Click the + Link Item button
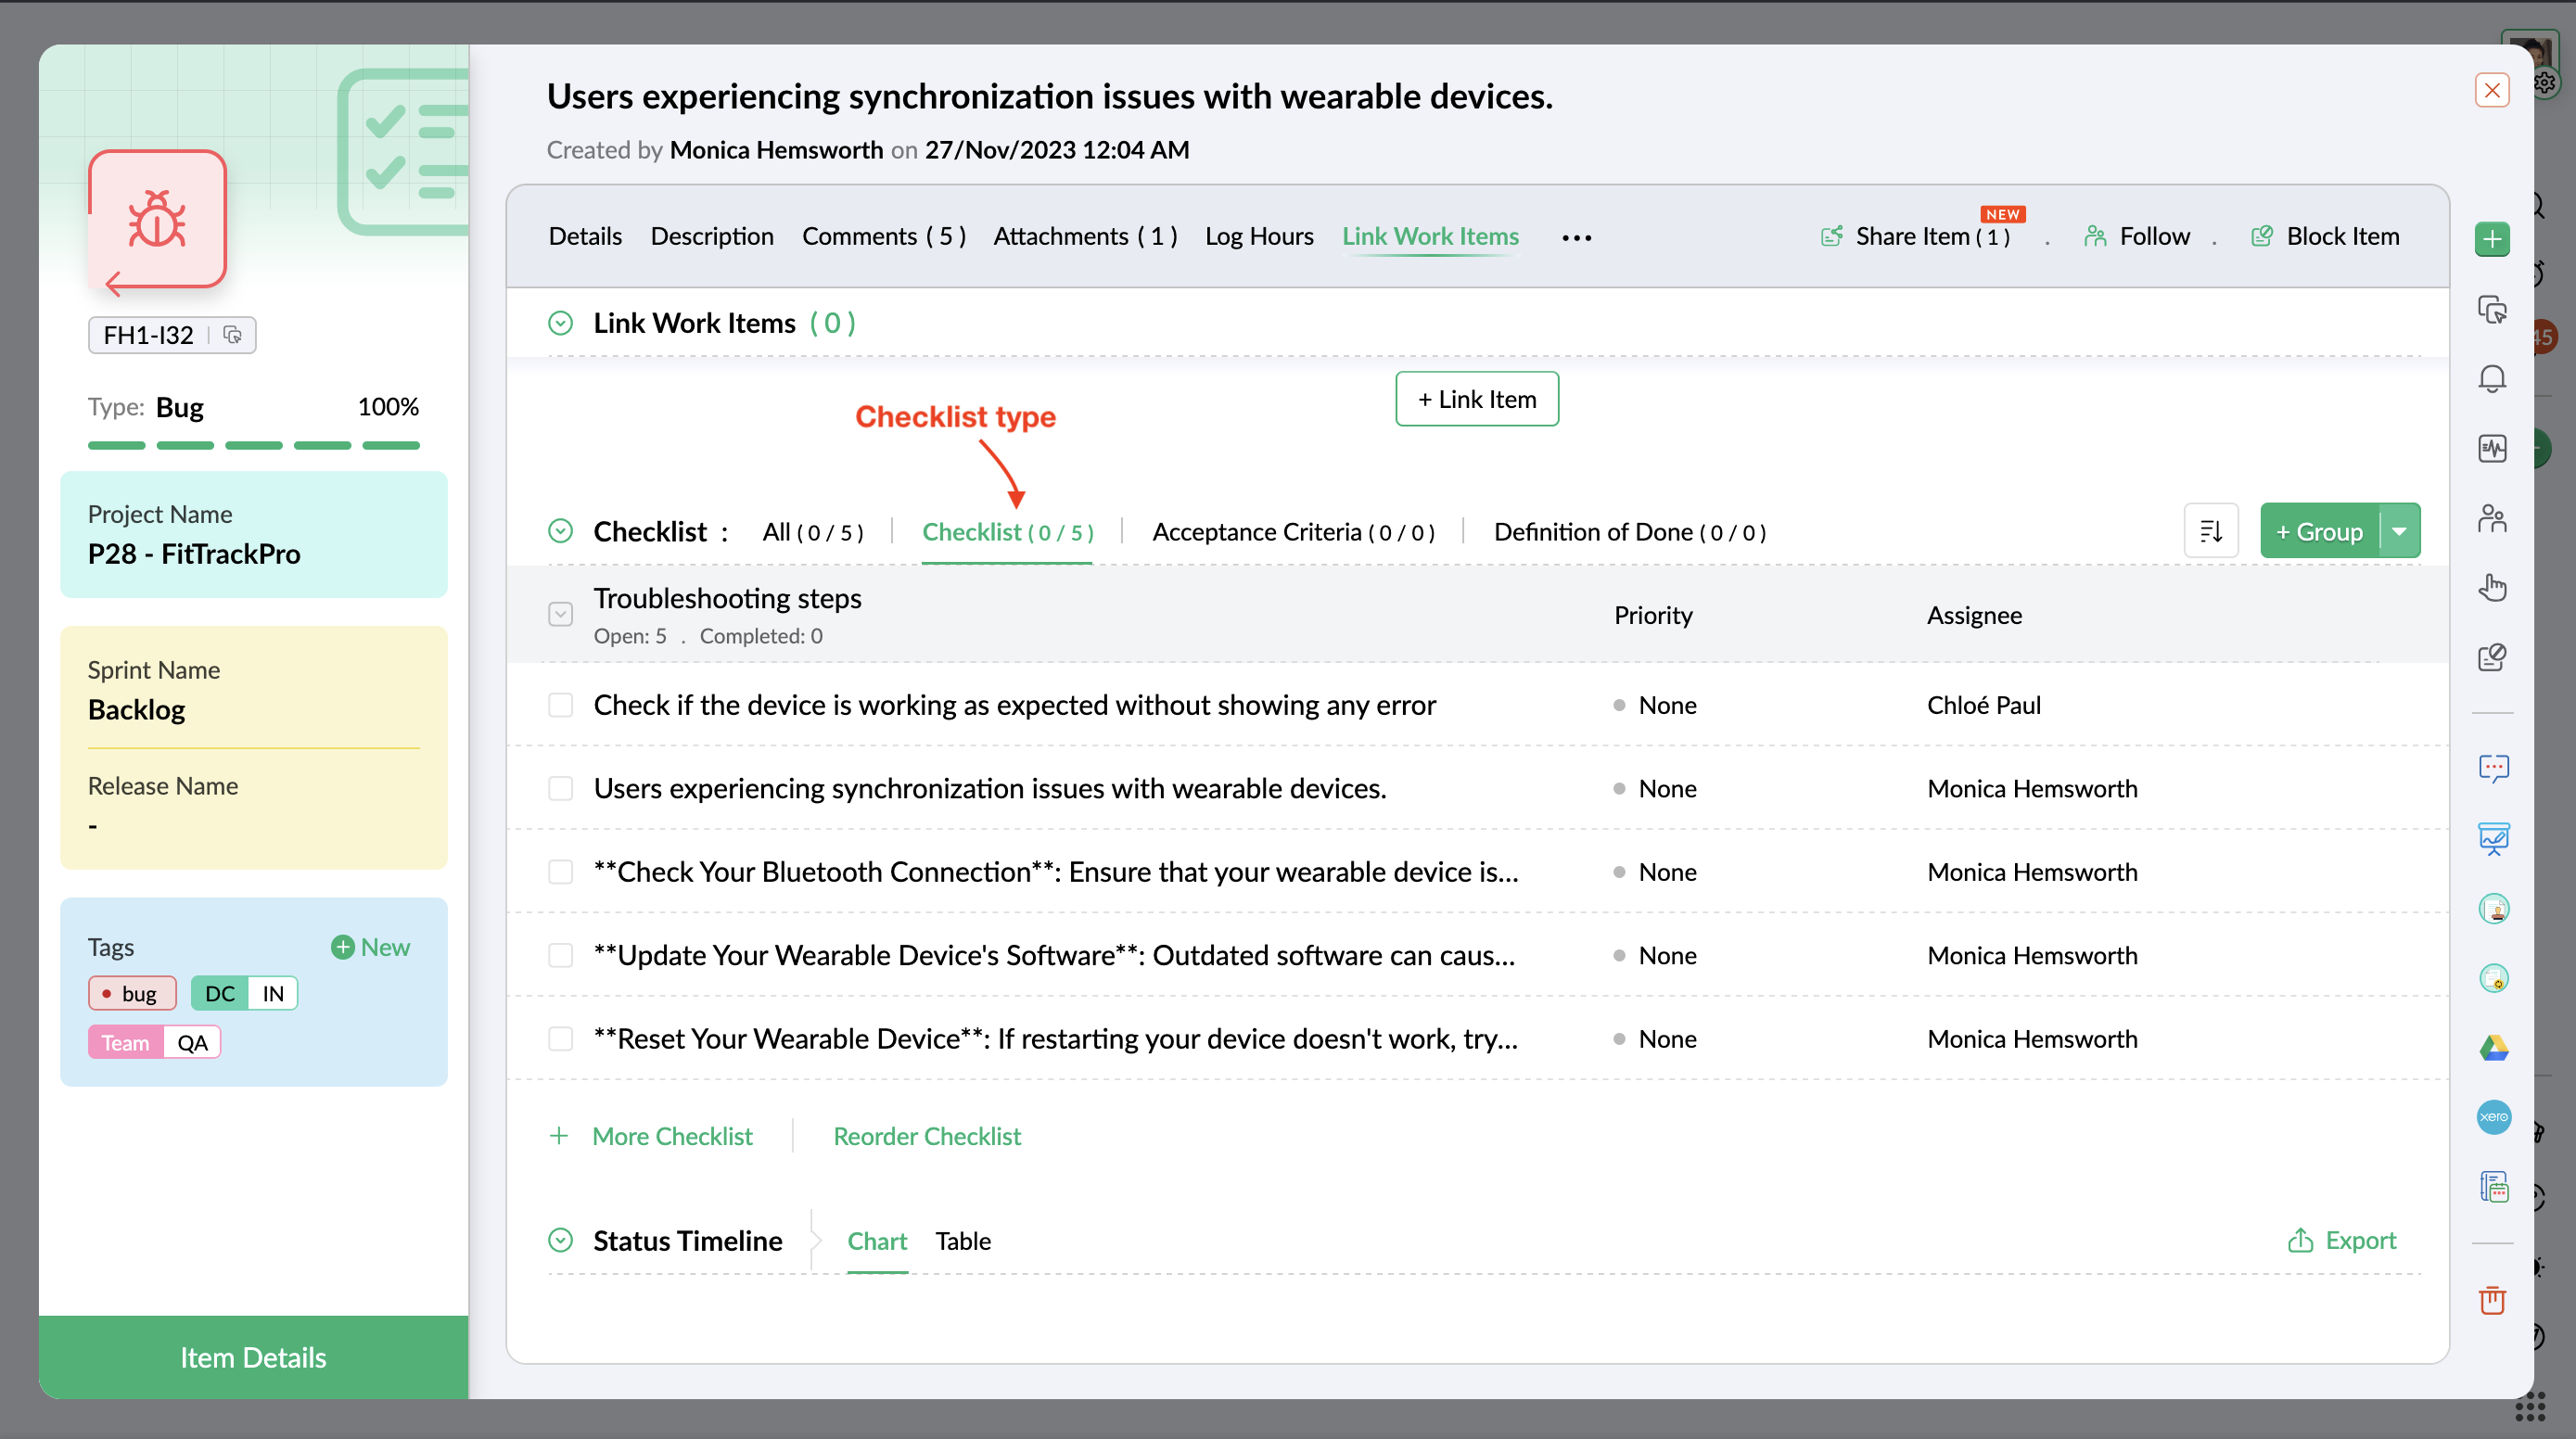 (x=1476, y=399)
